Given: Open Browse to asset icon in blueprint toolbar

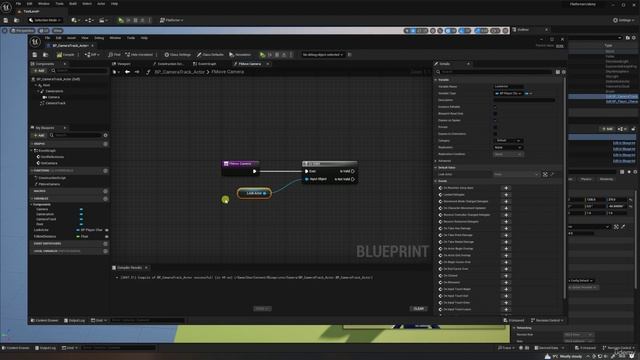Looking at the screenshot, I should [46, 55].
